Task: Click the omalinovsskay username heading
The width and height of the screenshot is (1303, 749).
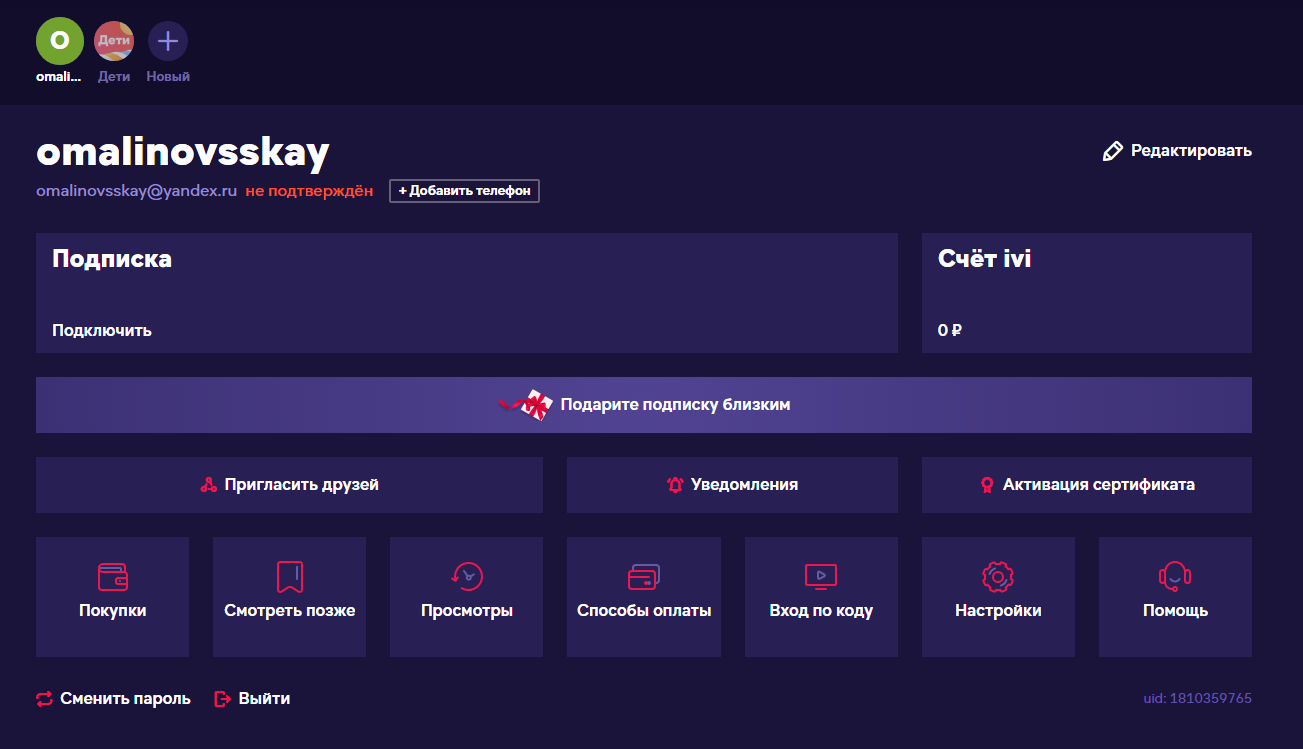Action: [x=183, y=152]
